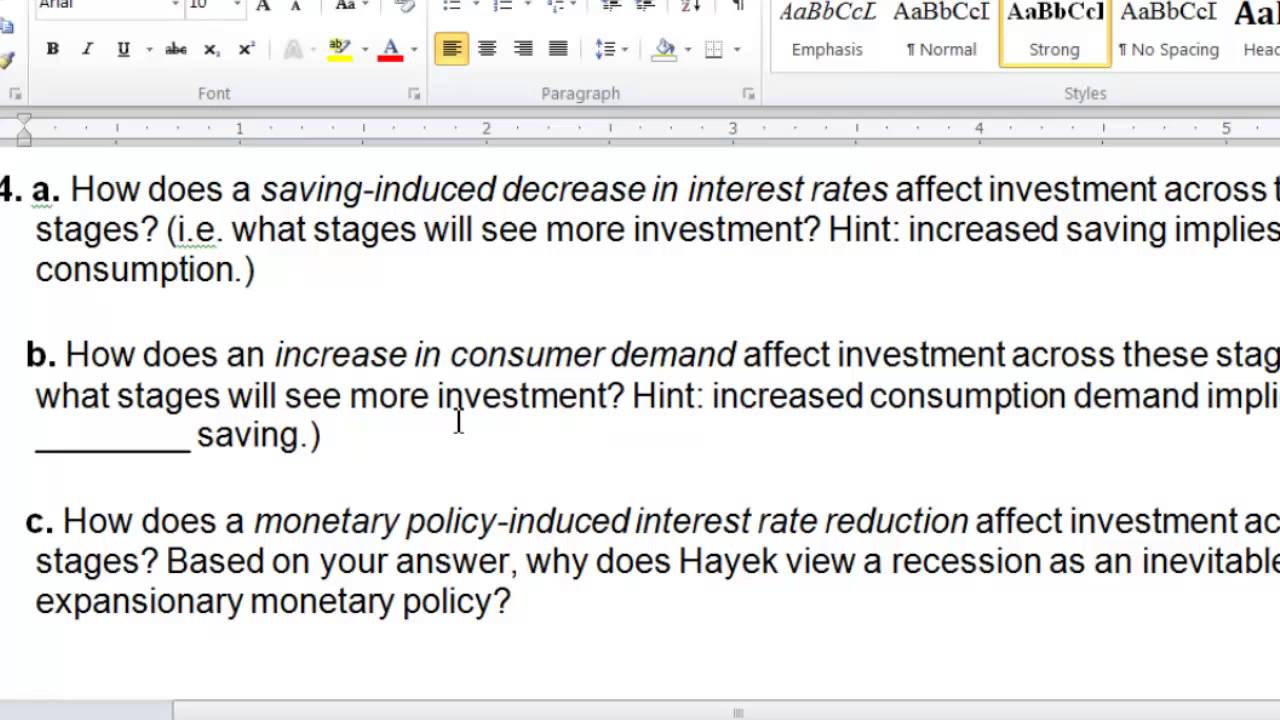Open the Clipboard pane launcher

pyautogui.click(x=14, y=93)
